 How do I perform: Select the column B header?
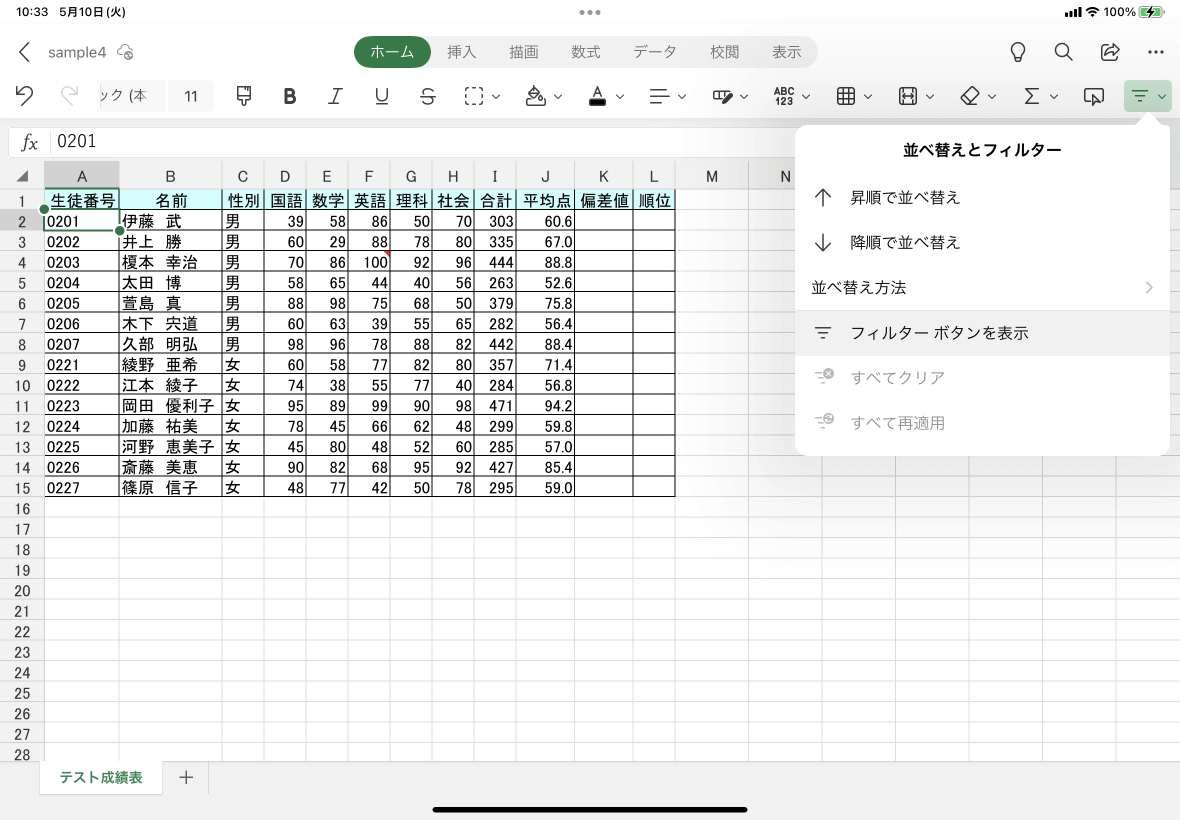[x=170, y=176]
